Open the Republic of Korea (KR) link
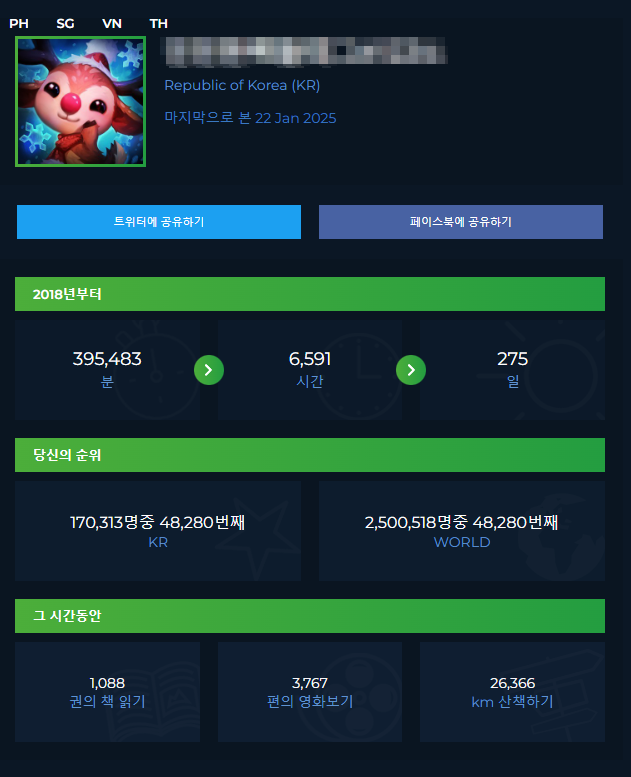This screenshot has width=631, height=777. pyautogui.click(x=242, y=85)
